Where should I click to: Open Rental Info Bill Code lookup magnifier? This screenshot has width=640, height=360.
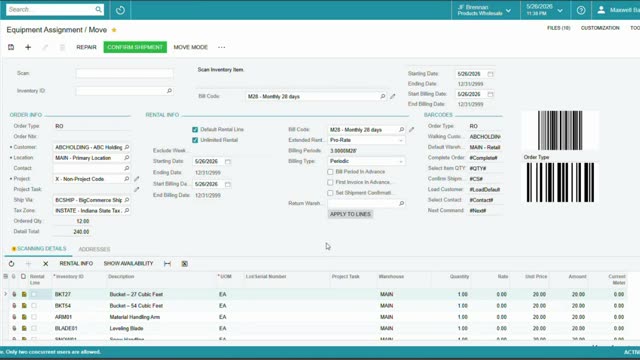tap(401, 129)
